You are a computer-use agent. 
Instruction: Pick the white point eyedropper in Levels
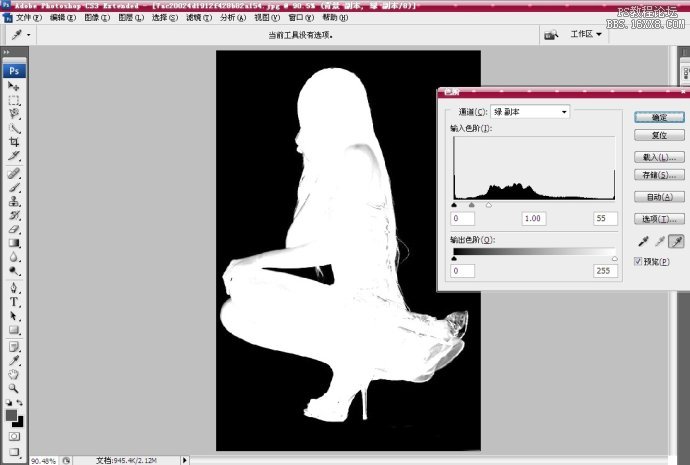[x=676, y=241]
